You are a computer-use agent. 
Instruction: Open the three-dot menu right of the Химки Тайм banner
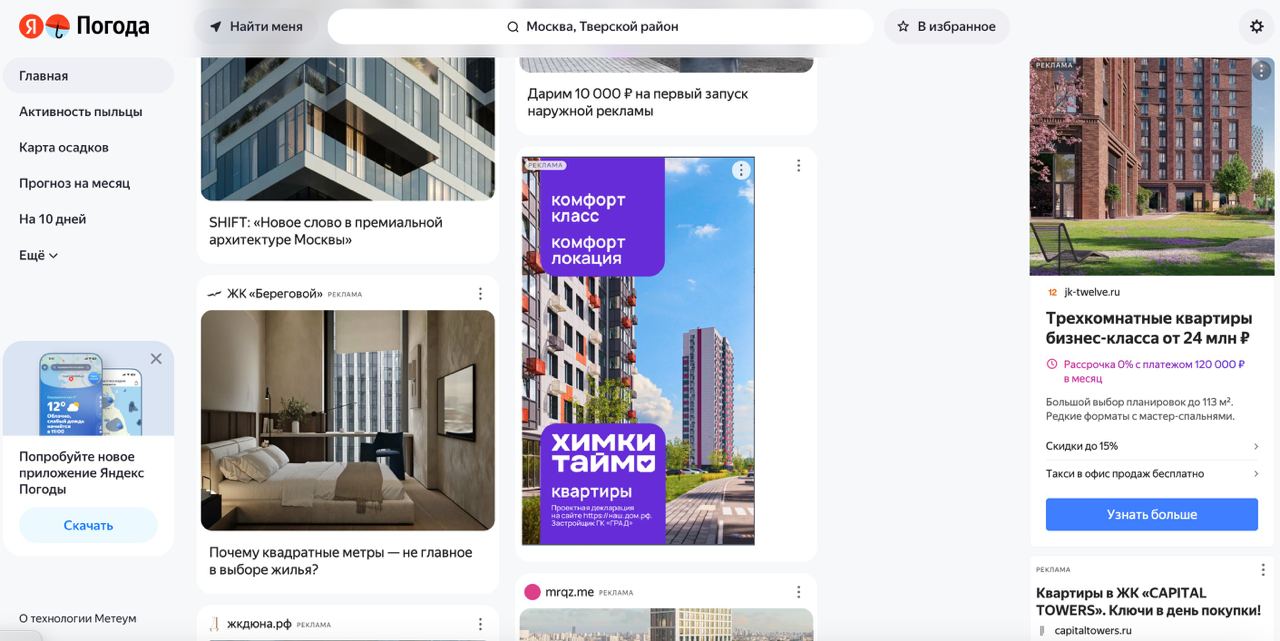[798, 166]
